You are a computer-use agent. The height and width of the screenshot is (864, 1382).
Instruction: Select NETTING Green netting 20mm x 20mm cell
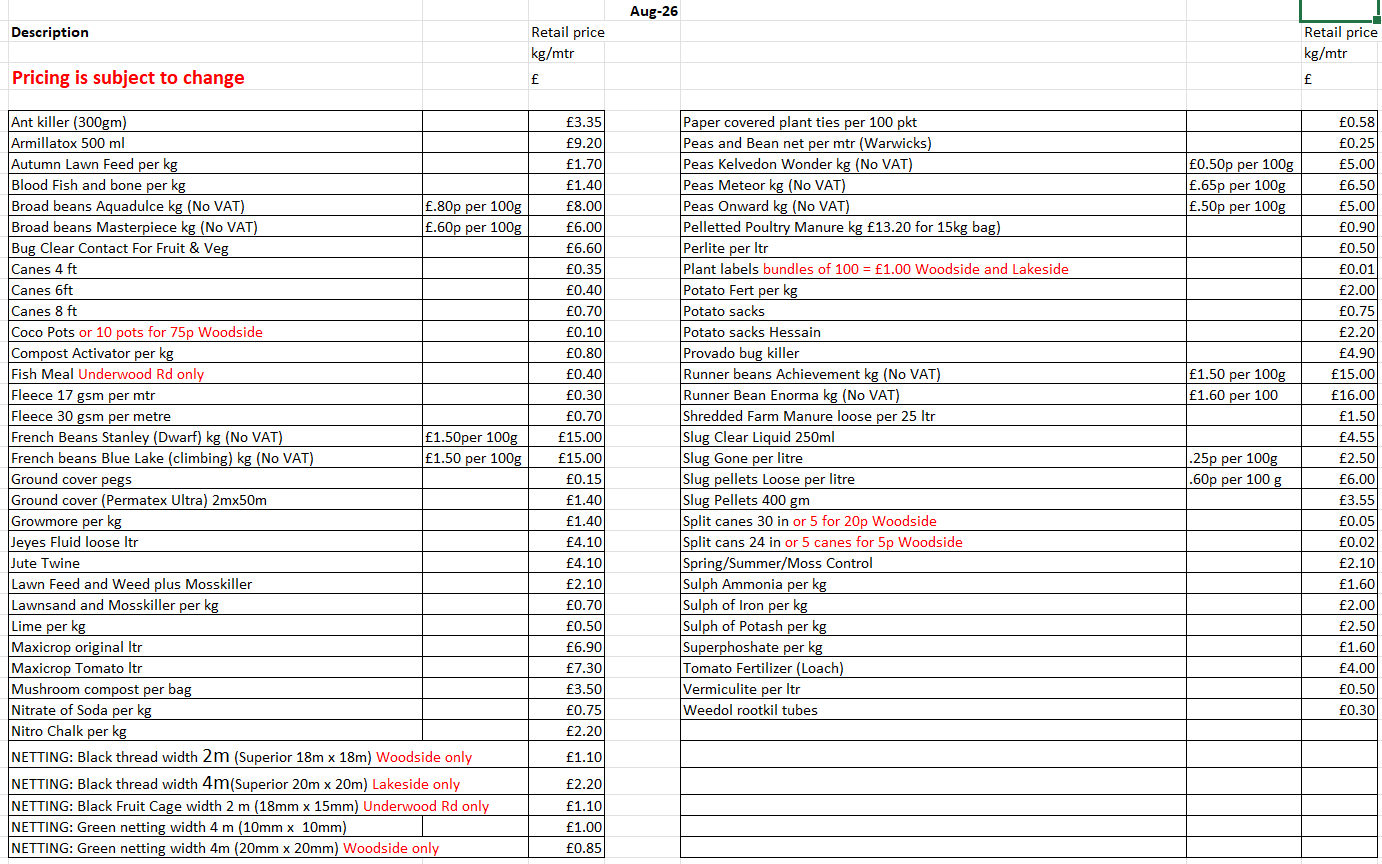click(269, 848)
